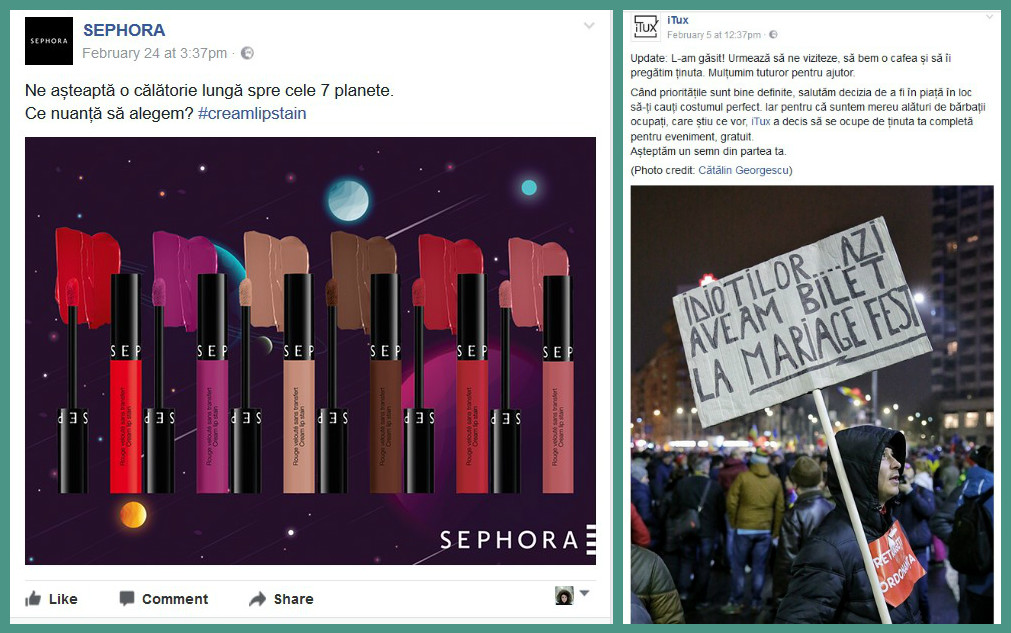This screenshot has height=633, width=1011.
Task: Click the public globe icon on SEPHORA post
Action: [248, 53]
